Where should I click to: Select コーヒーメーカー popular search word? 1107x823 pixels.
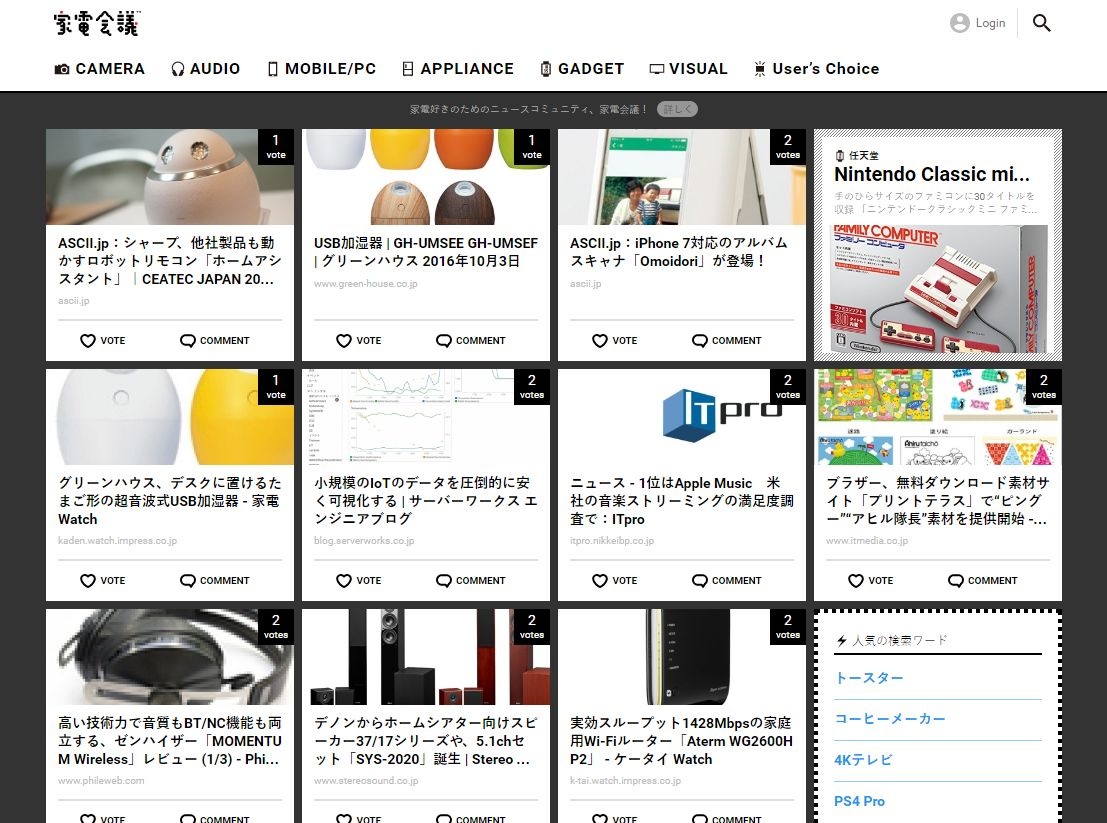point(890,719)
